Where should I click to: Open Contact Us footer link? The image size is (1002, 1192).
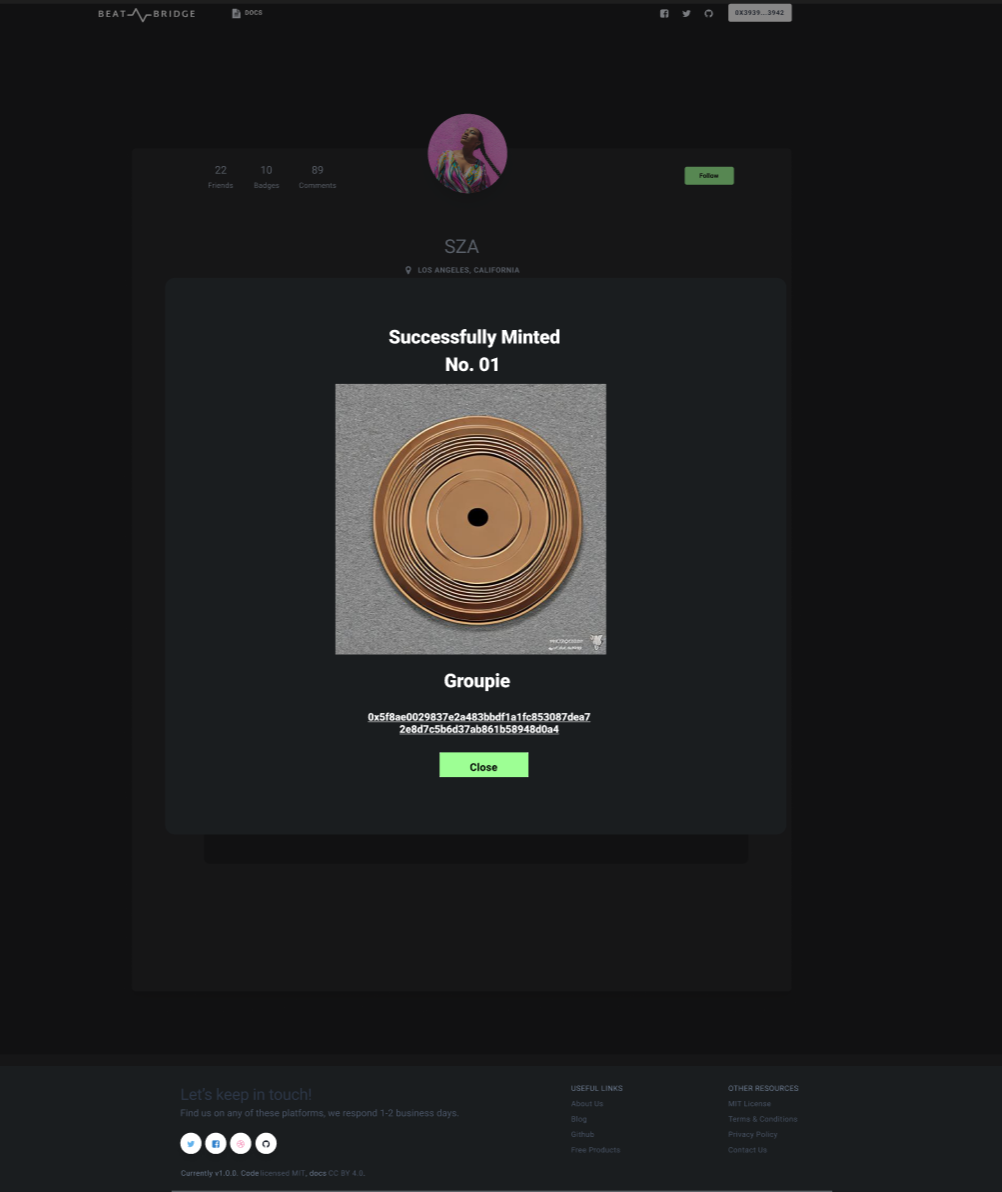point(747,1149)
